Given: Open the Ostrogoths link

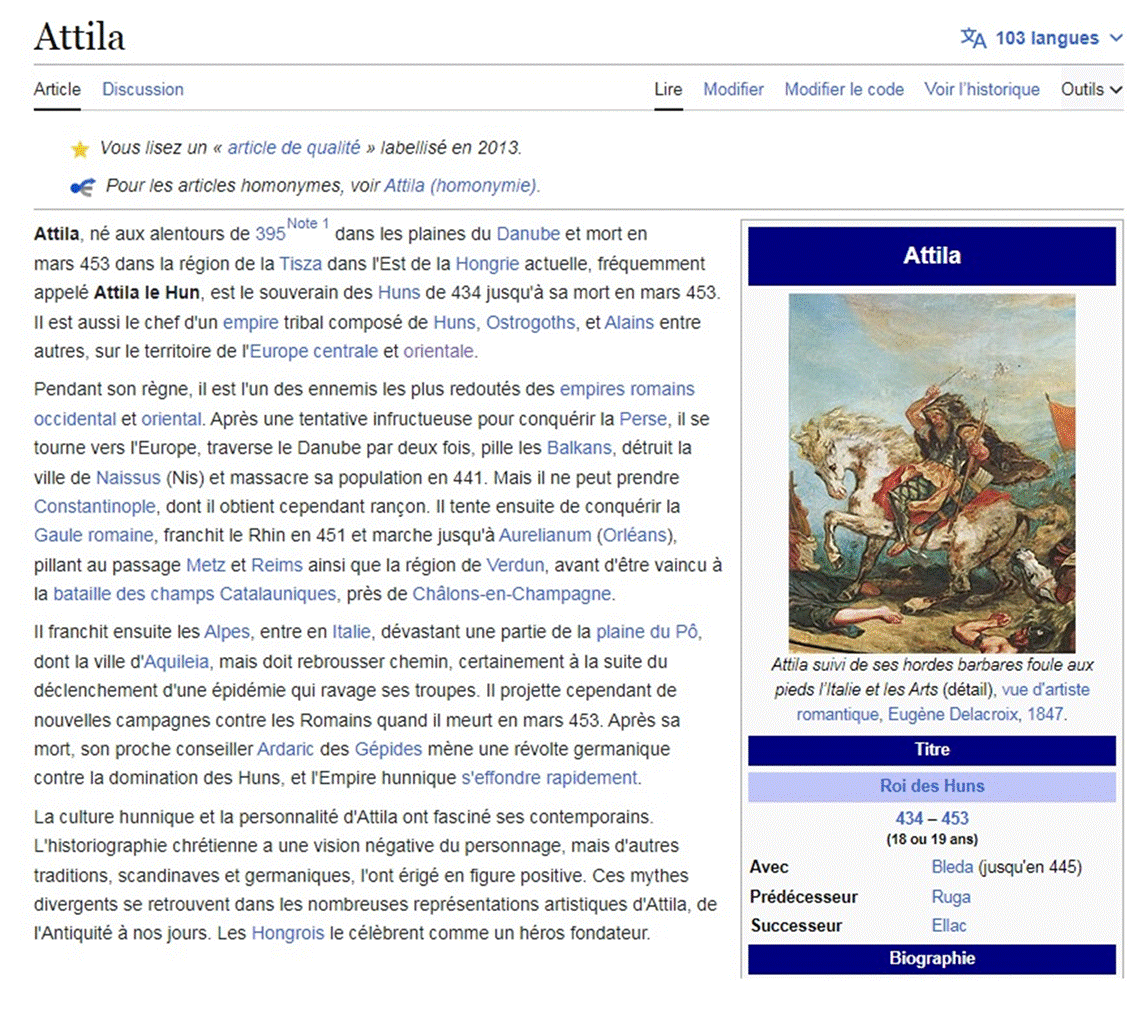Looking at the screenshot, I should pyautogui.click(x=531, y=322).
